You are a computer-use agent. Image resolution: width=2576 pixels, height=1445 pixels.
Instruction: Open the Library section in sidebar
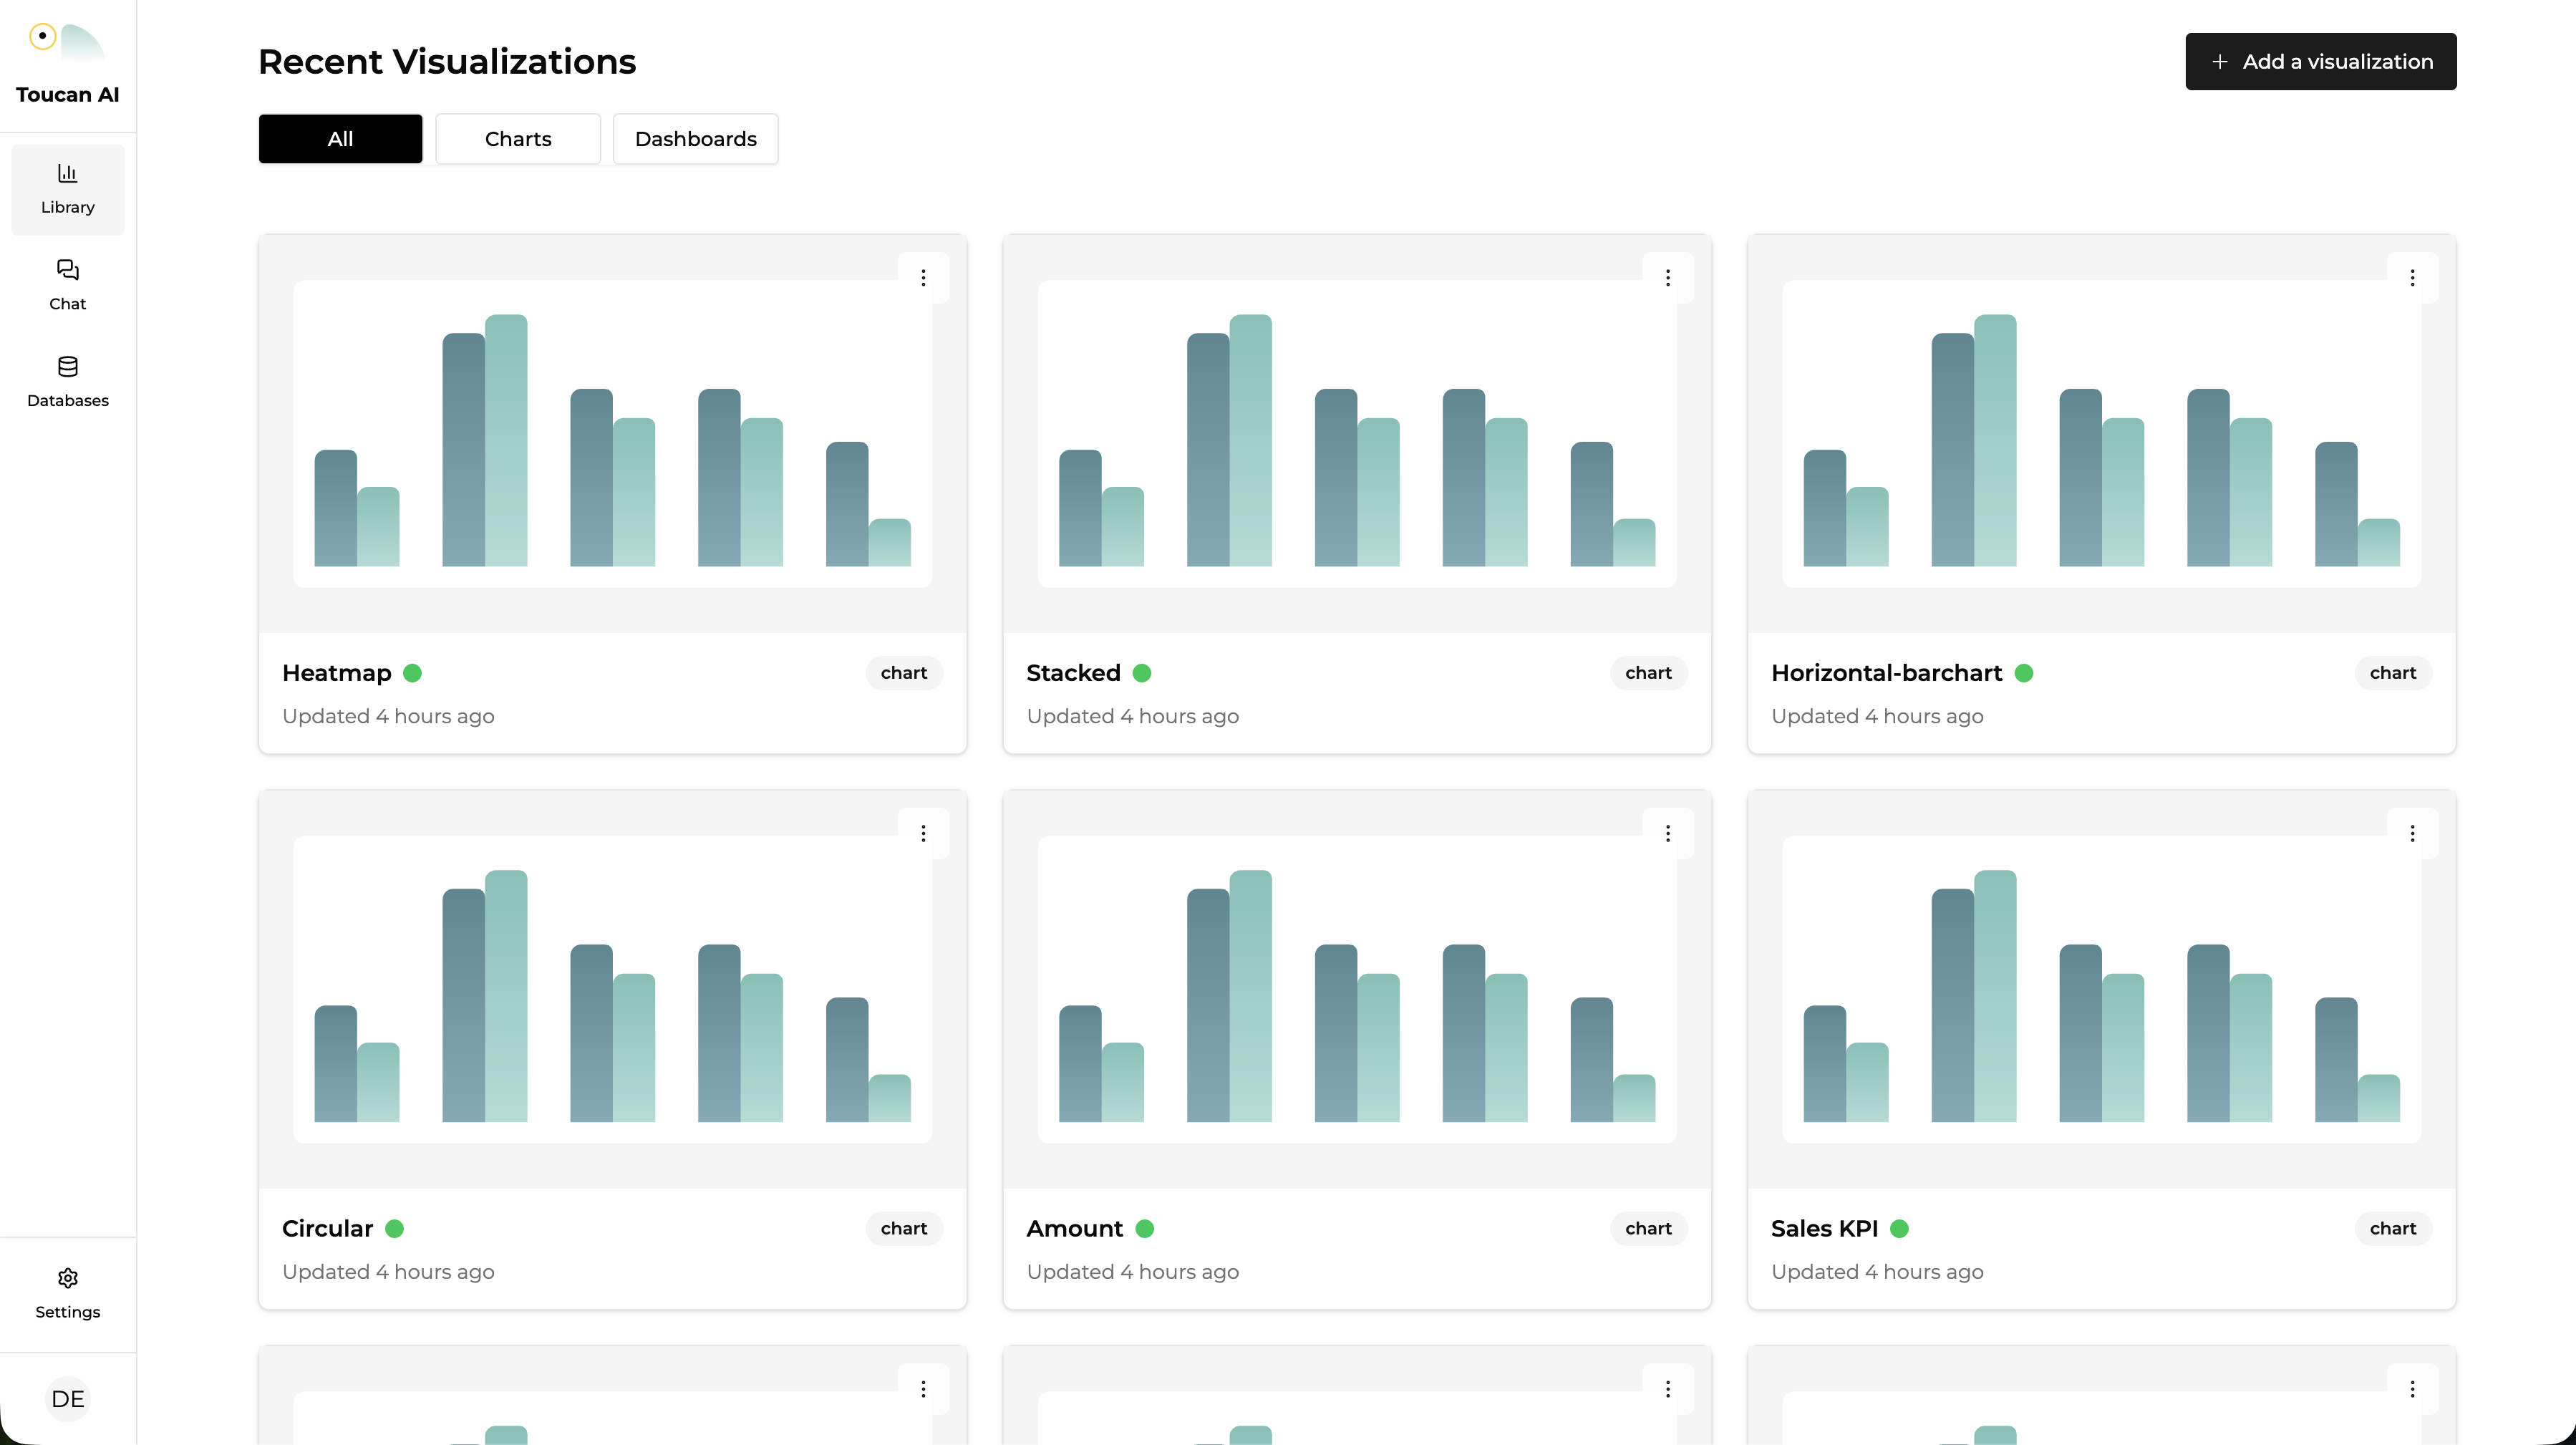point(68,189)
